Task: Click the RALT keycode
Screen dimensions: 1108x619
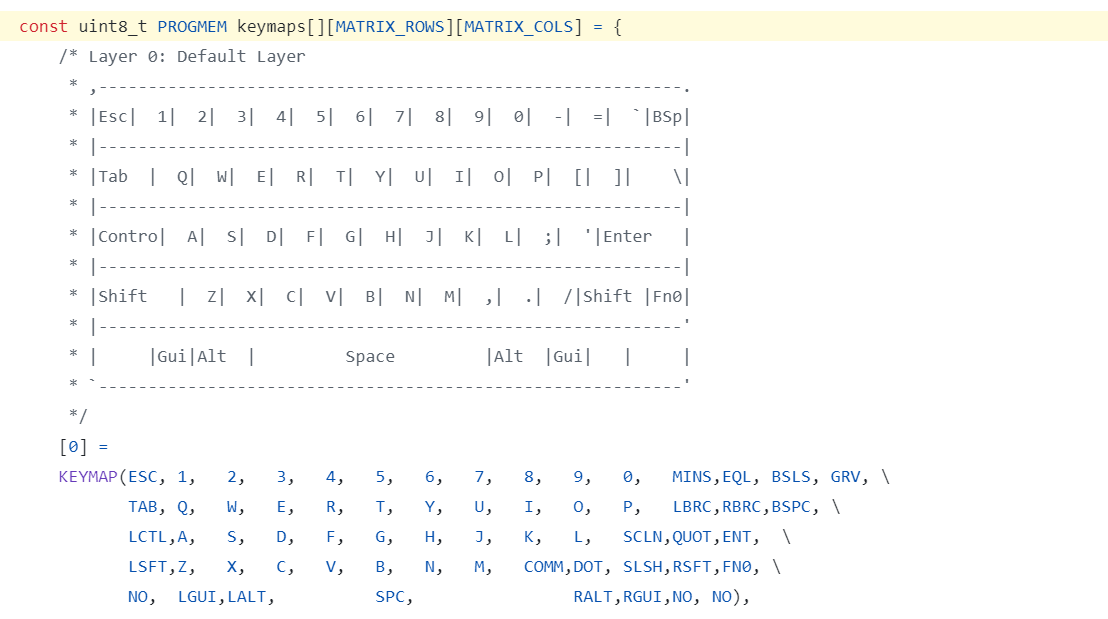Action: [x=593, y=597]
